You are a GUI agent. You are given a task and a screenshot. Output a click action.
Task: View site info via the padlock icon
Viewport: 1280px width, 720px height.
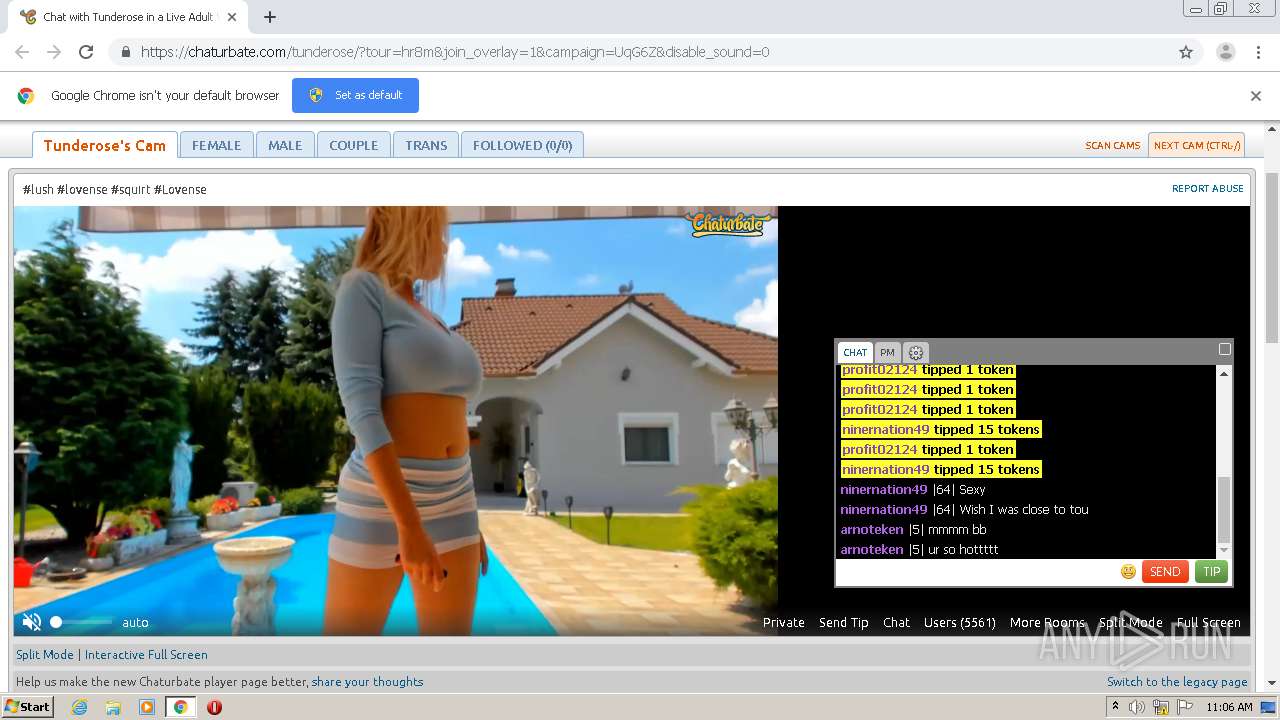tap(125, 52)
